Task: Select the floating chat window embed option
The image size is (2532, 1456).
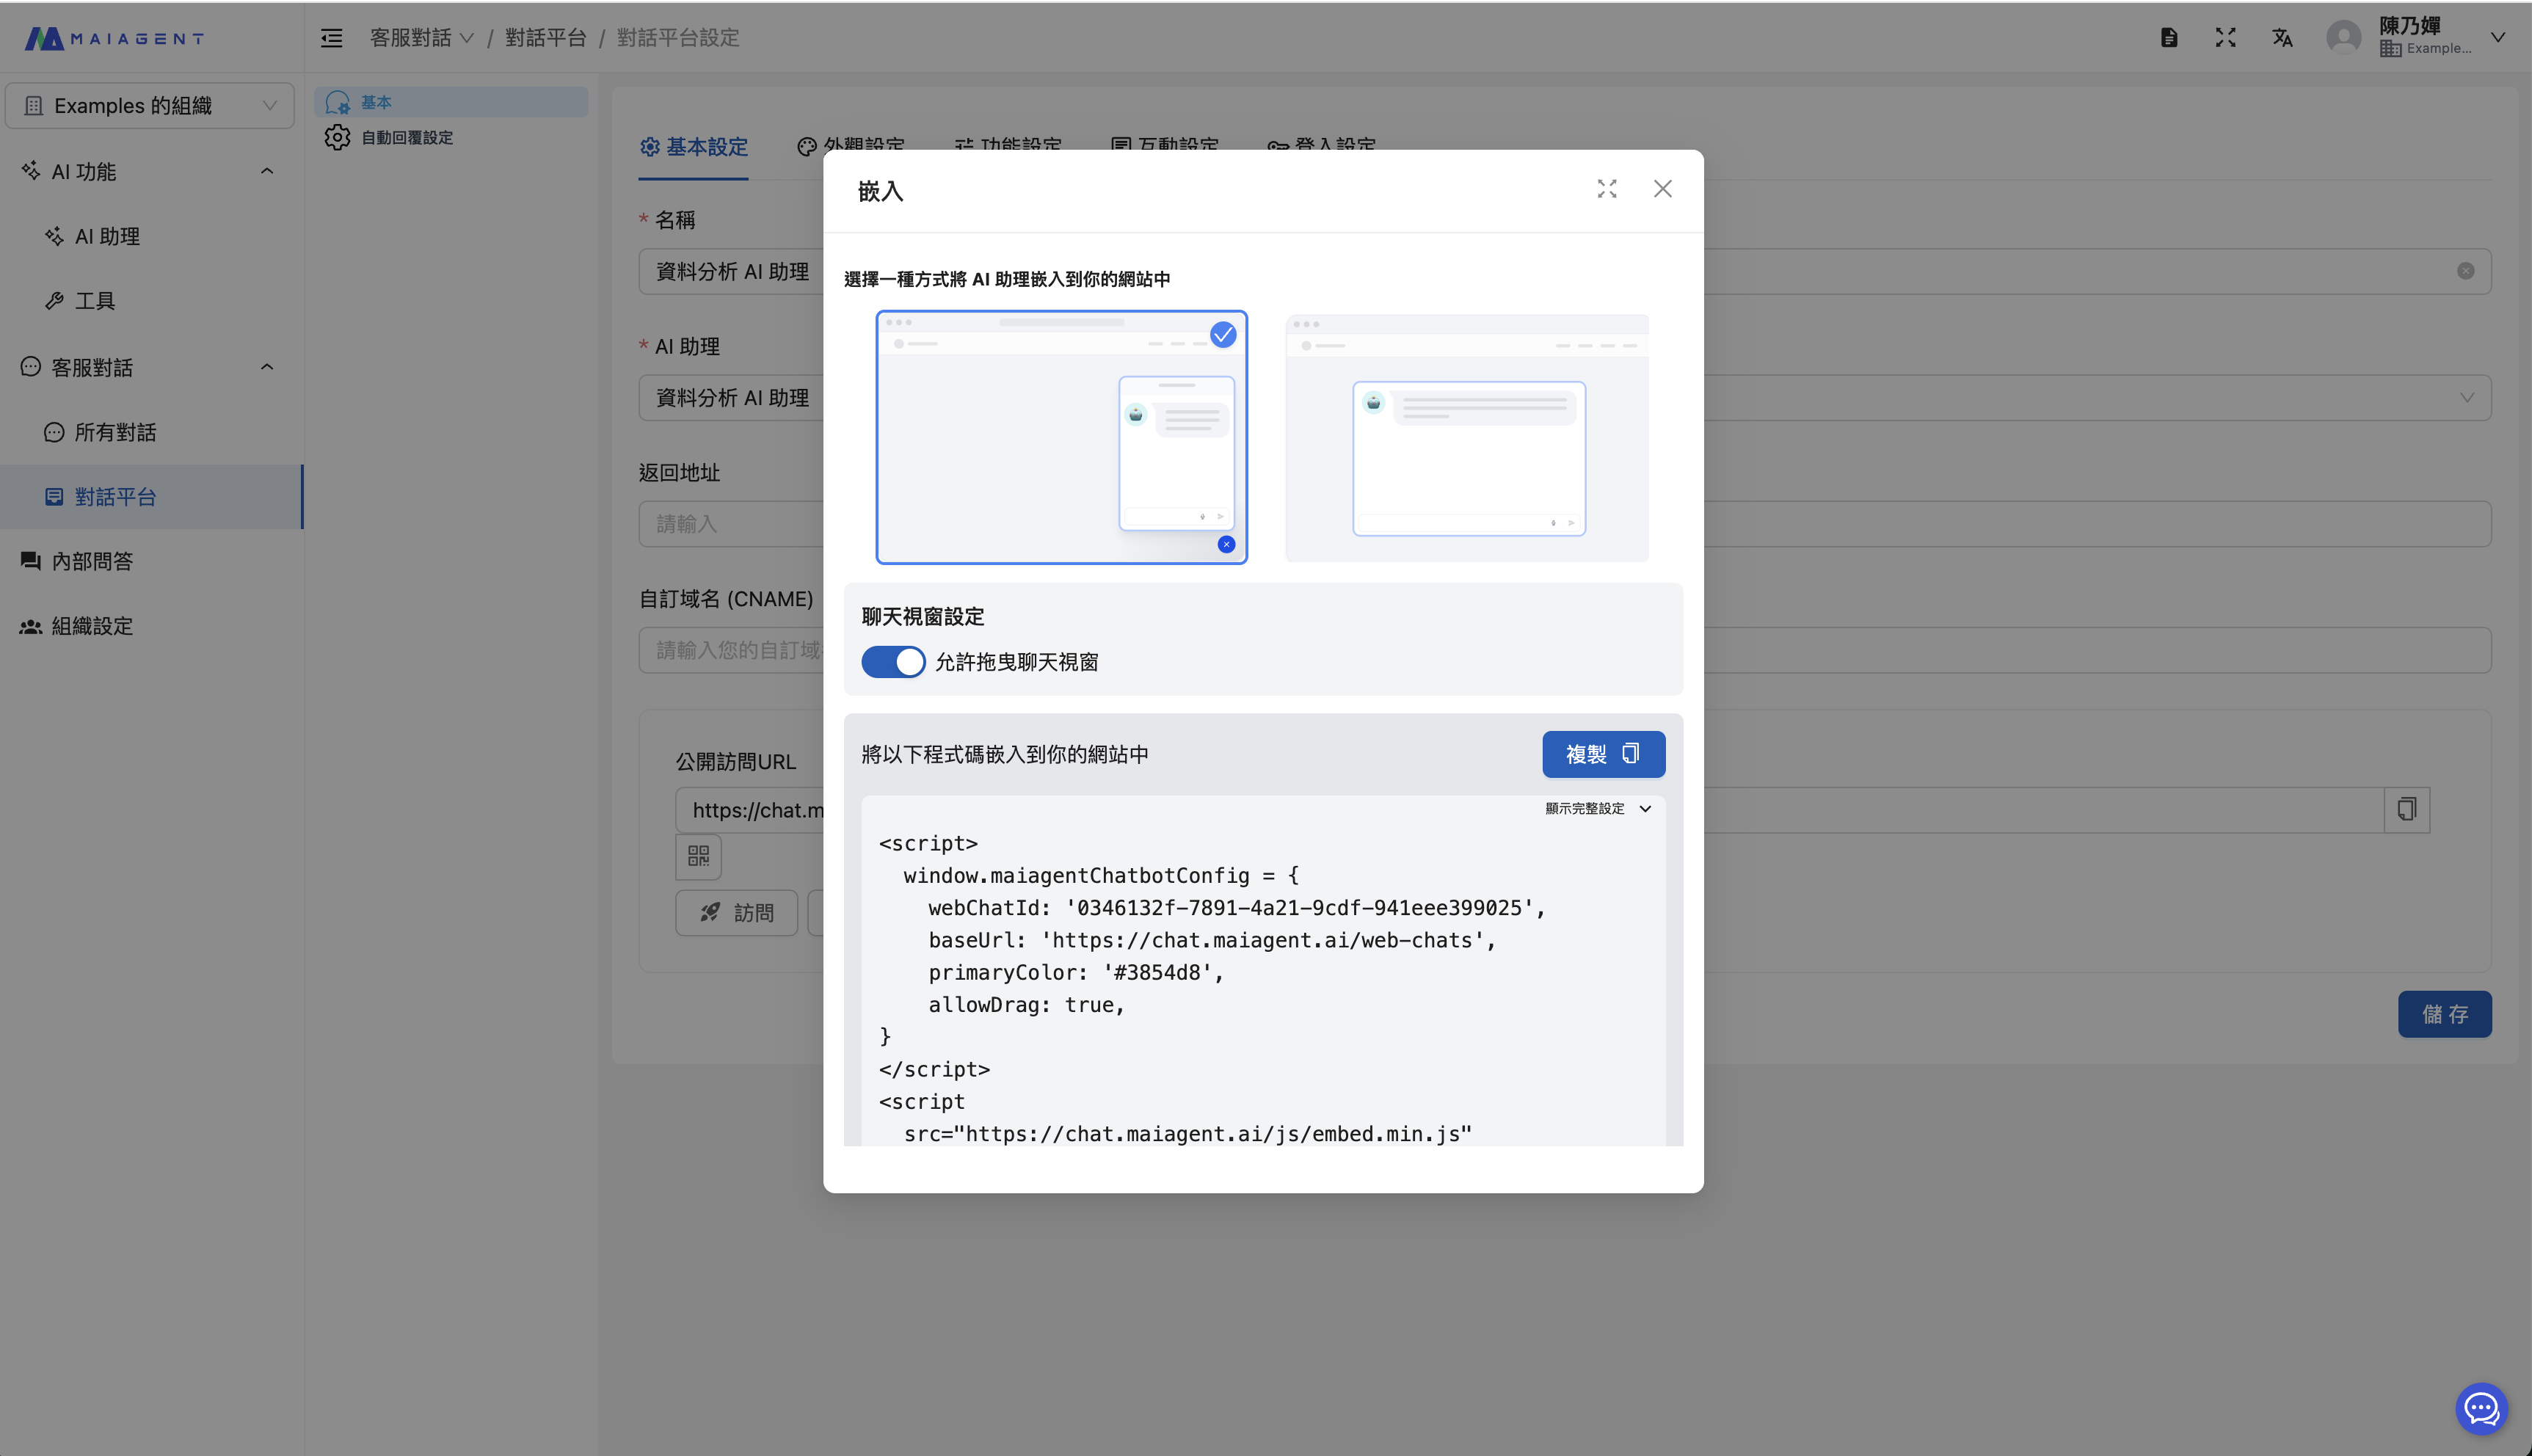Action: tap(1061, 437)
